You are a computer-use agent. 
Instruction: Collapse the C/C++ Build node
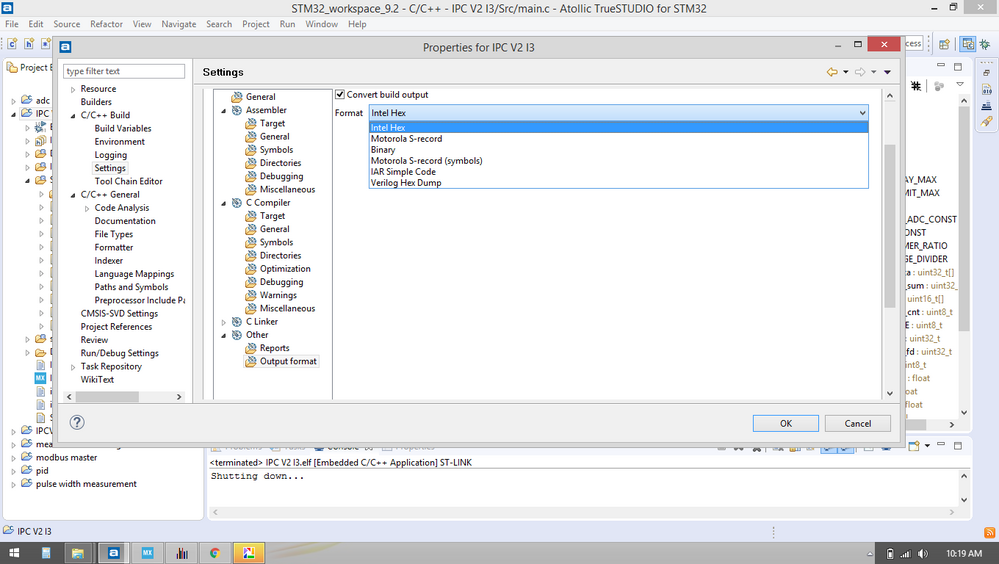point(73,116)
